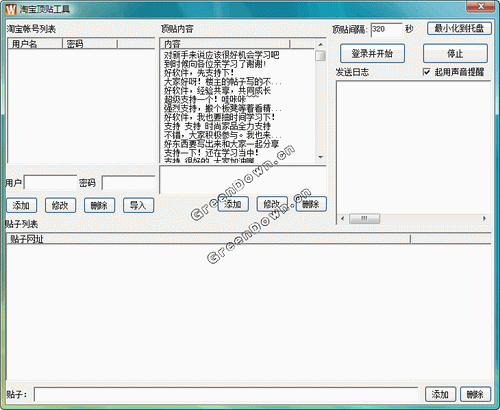Focus the 密码 text field
500x410 pixels.
click(128, 183)
